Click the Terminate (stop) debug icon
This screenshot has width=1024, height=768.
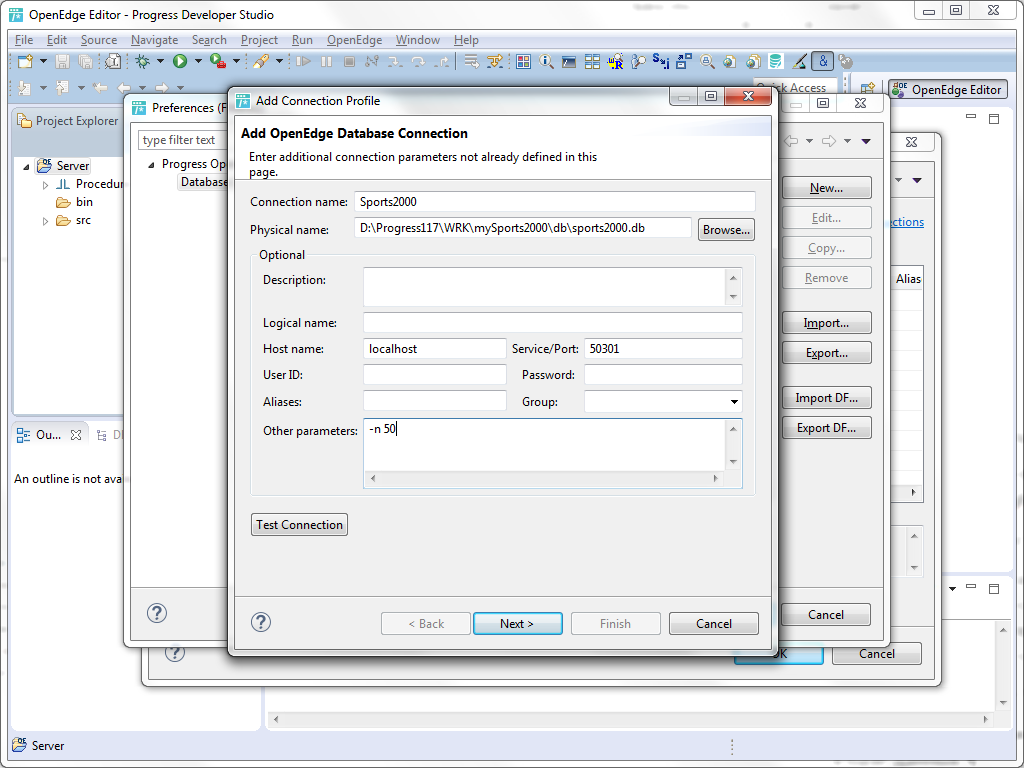349,62
